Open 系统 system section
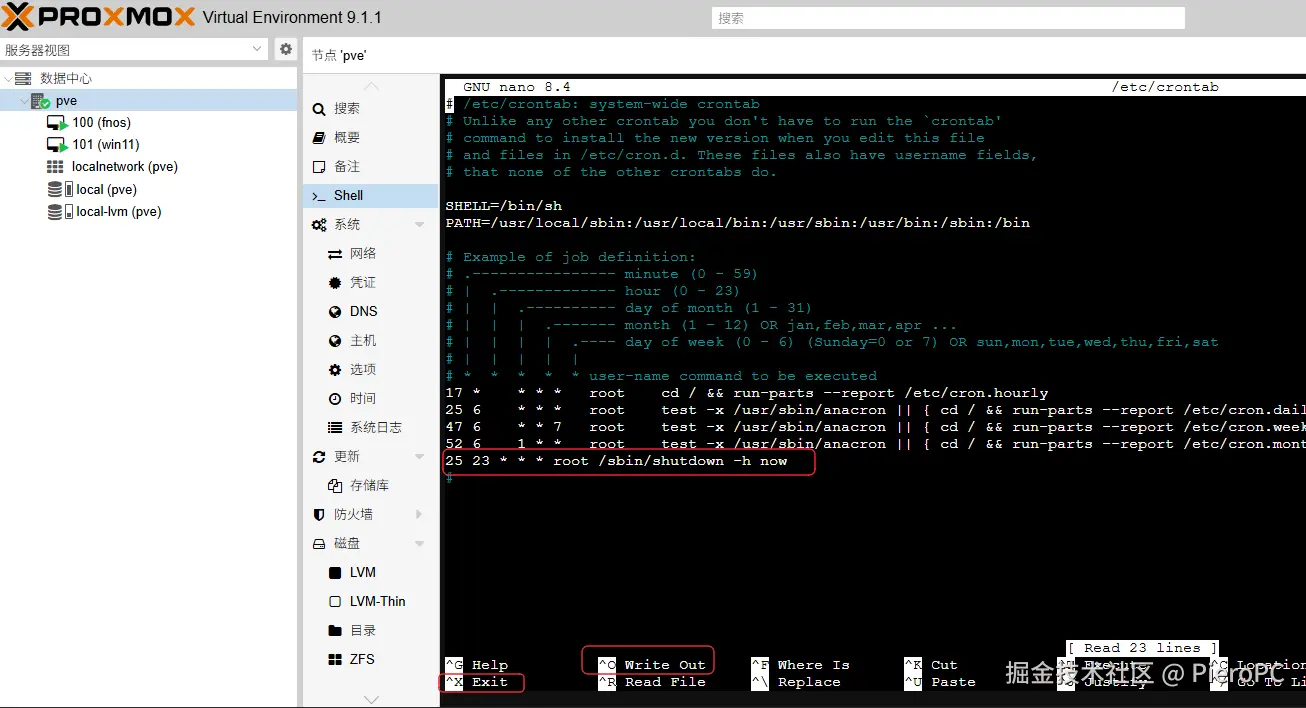The width and height of the screenshot is (1306, 708). 346,224
